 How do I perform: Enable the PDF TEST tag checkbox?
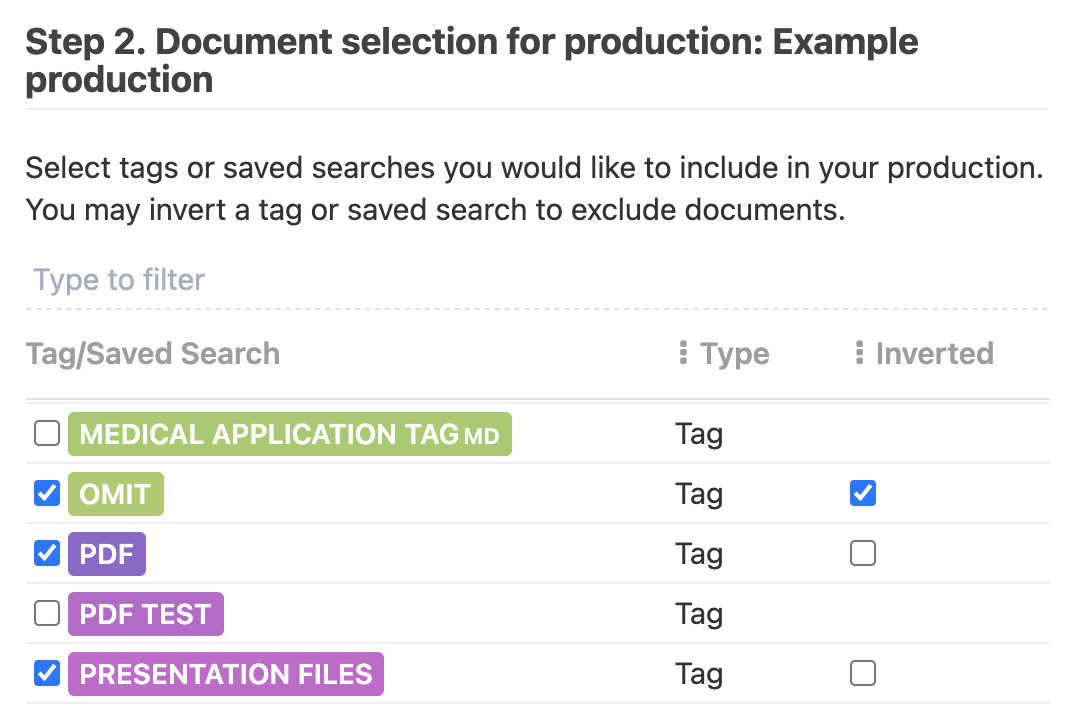click(x=47, y=614)
